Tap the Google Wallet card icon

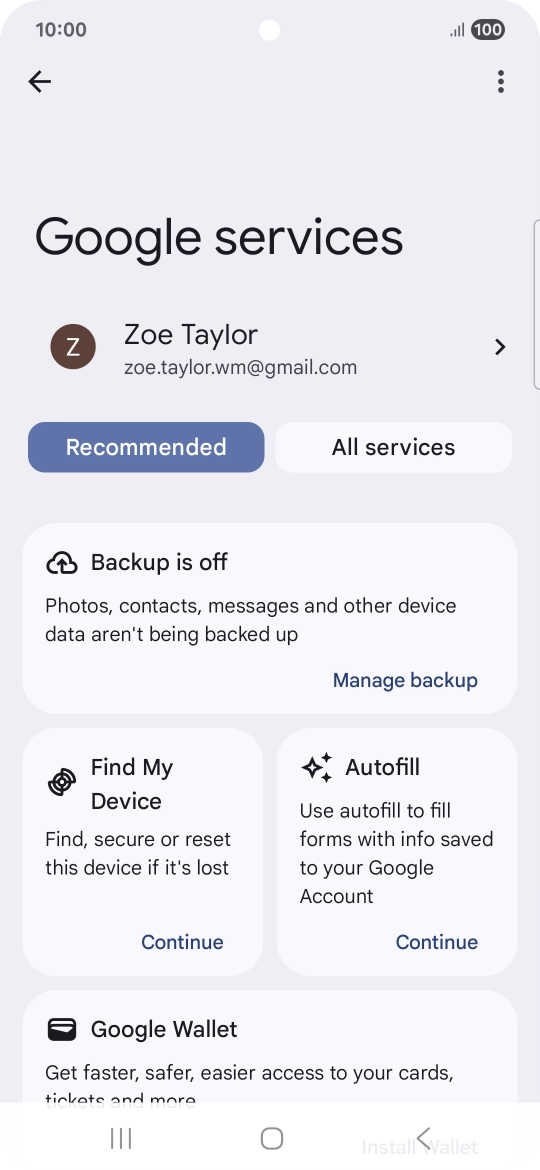pos(62,1030)
